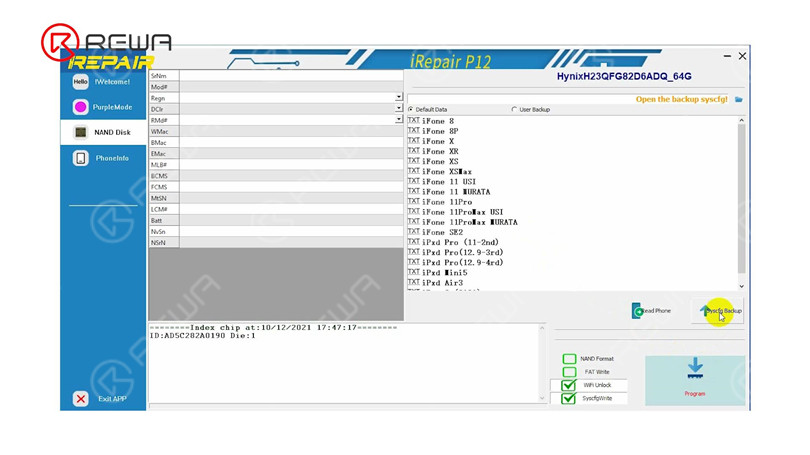810x455 pixels.
Task: Click the BMac input field
Action: click(x=291, y=143)
